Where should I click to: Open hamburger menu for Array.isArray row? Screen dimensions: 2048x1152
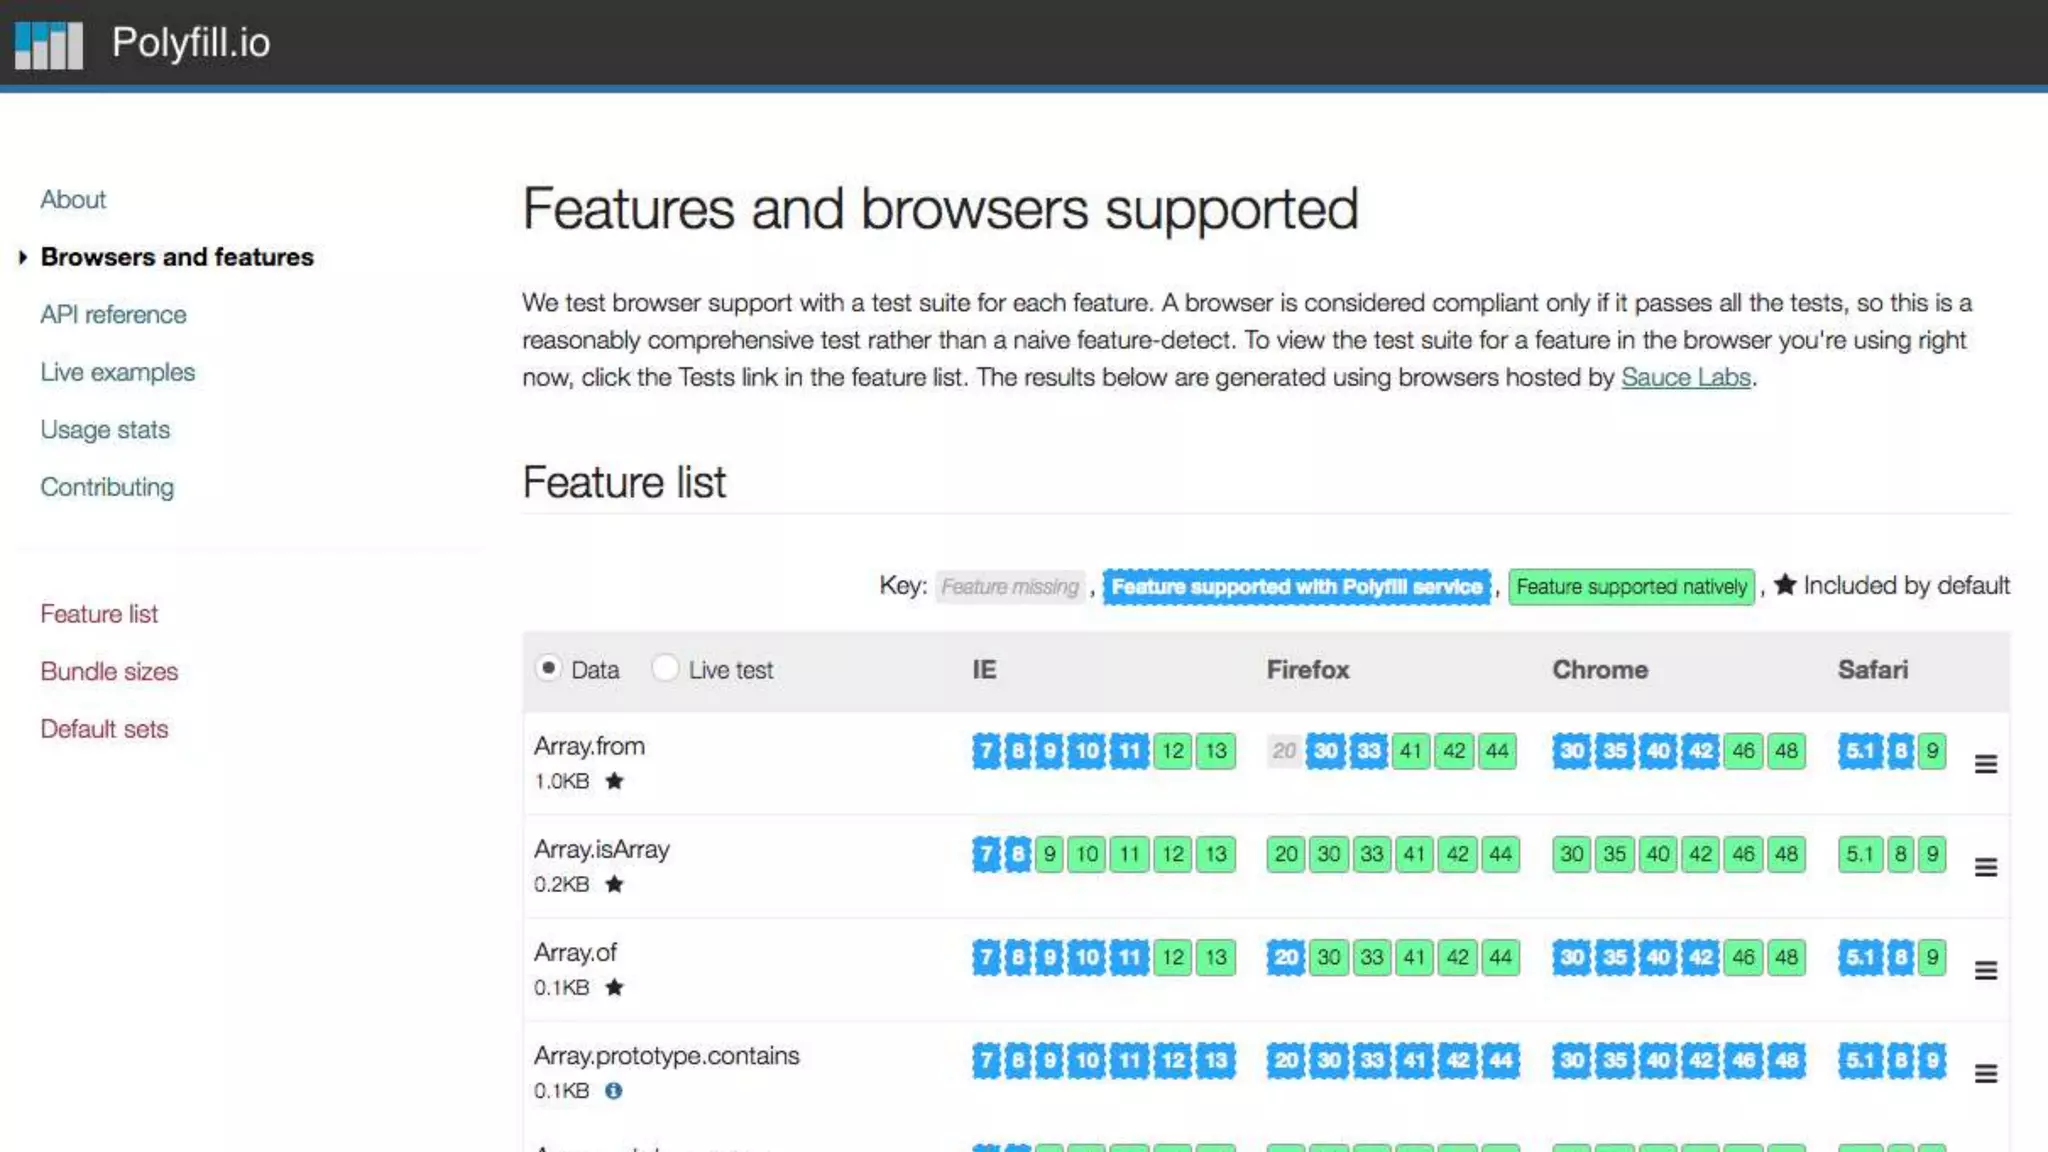pos(1986,867)
